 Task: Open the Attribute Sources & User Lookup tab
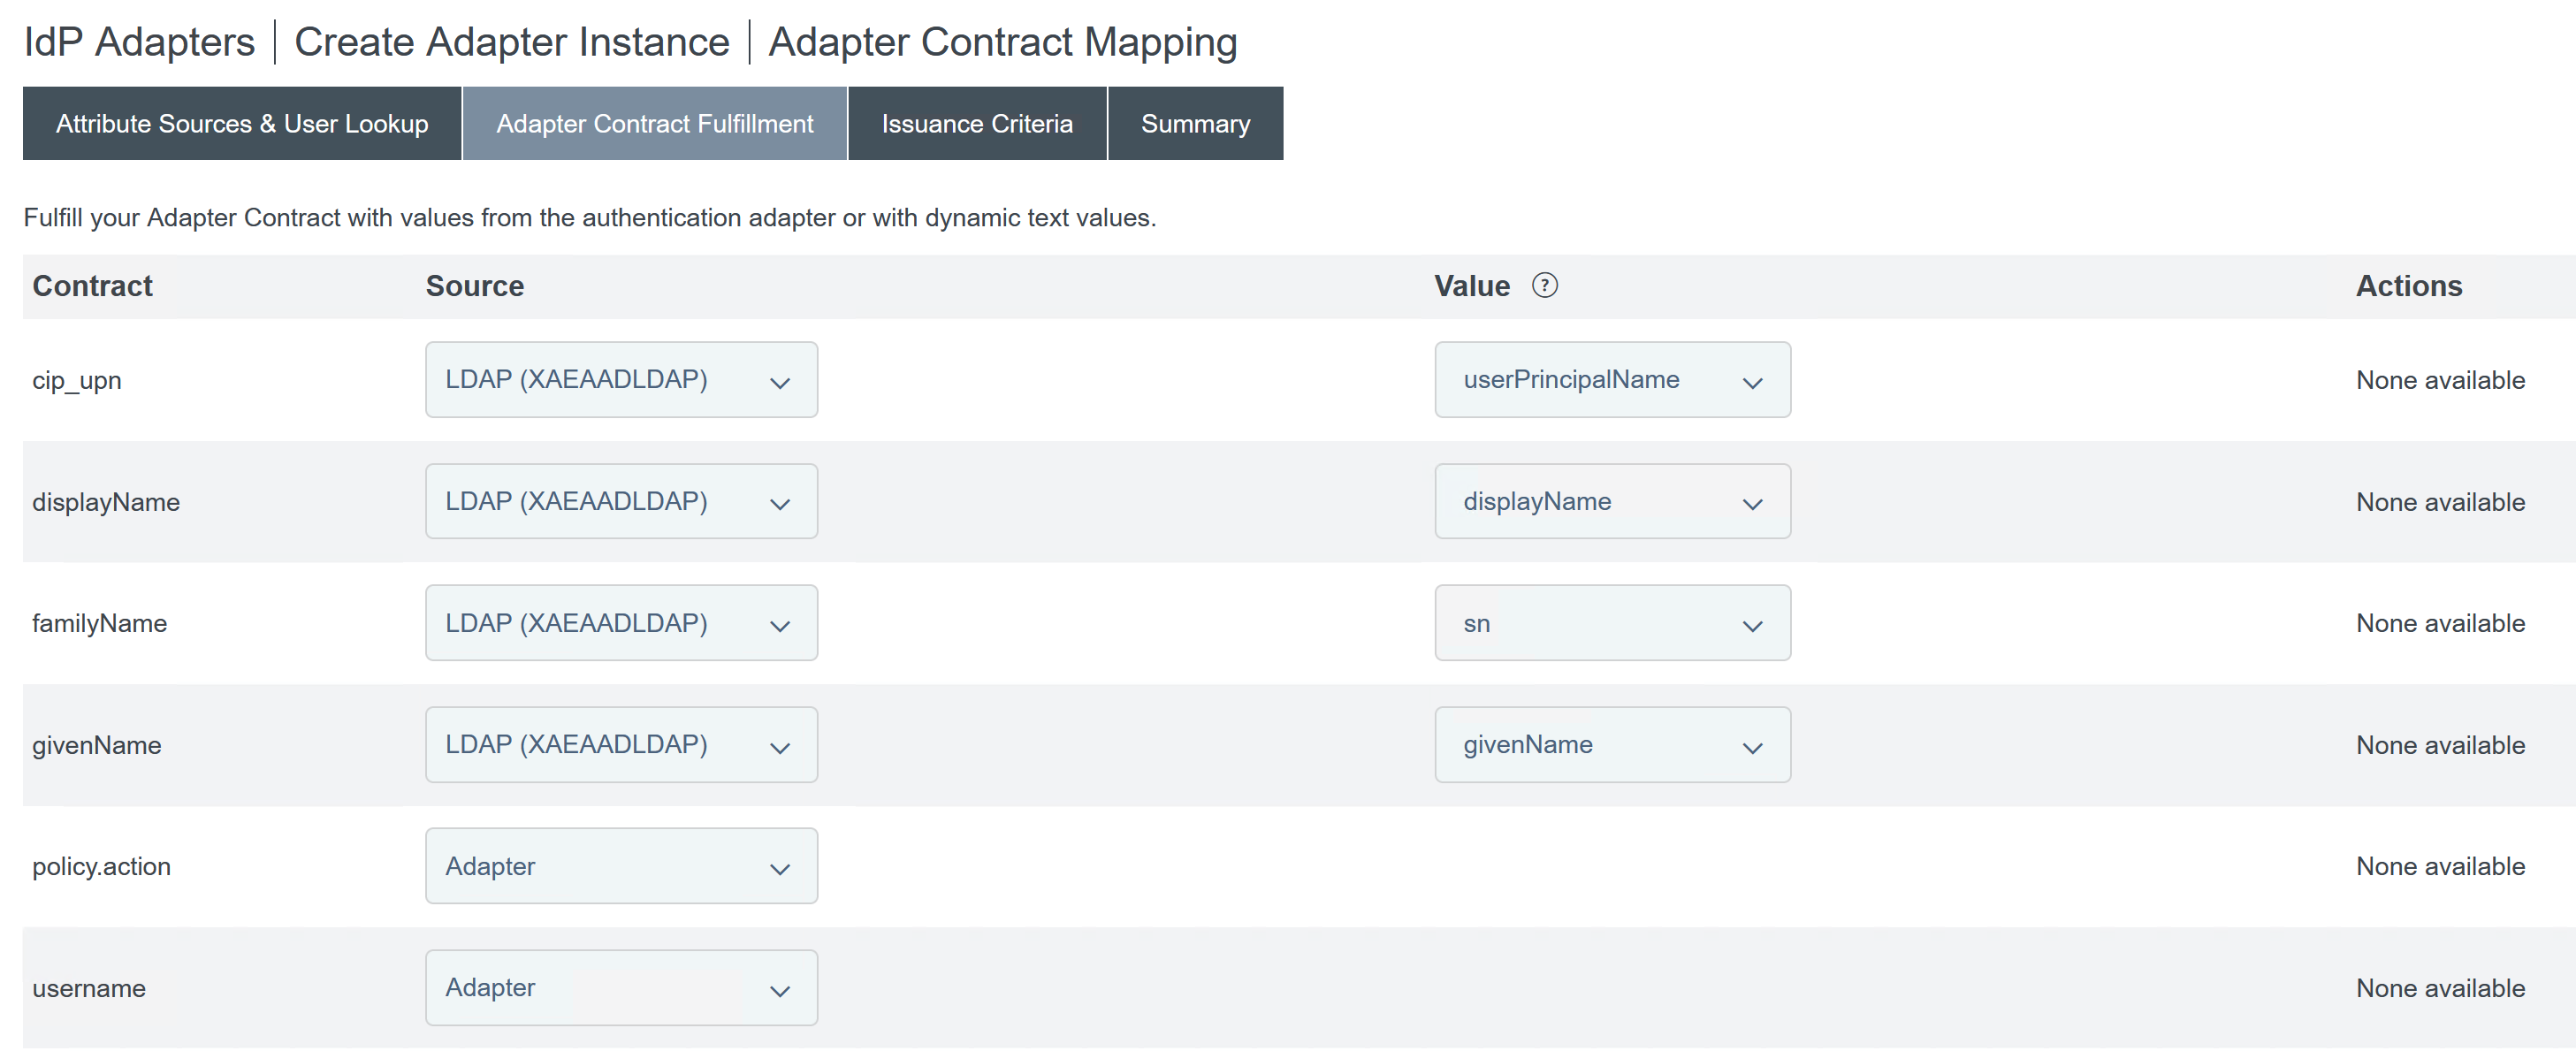point(241,124)
